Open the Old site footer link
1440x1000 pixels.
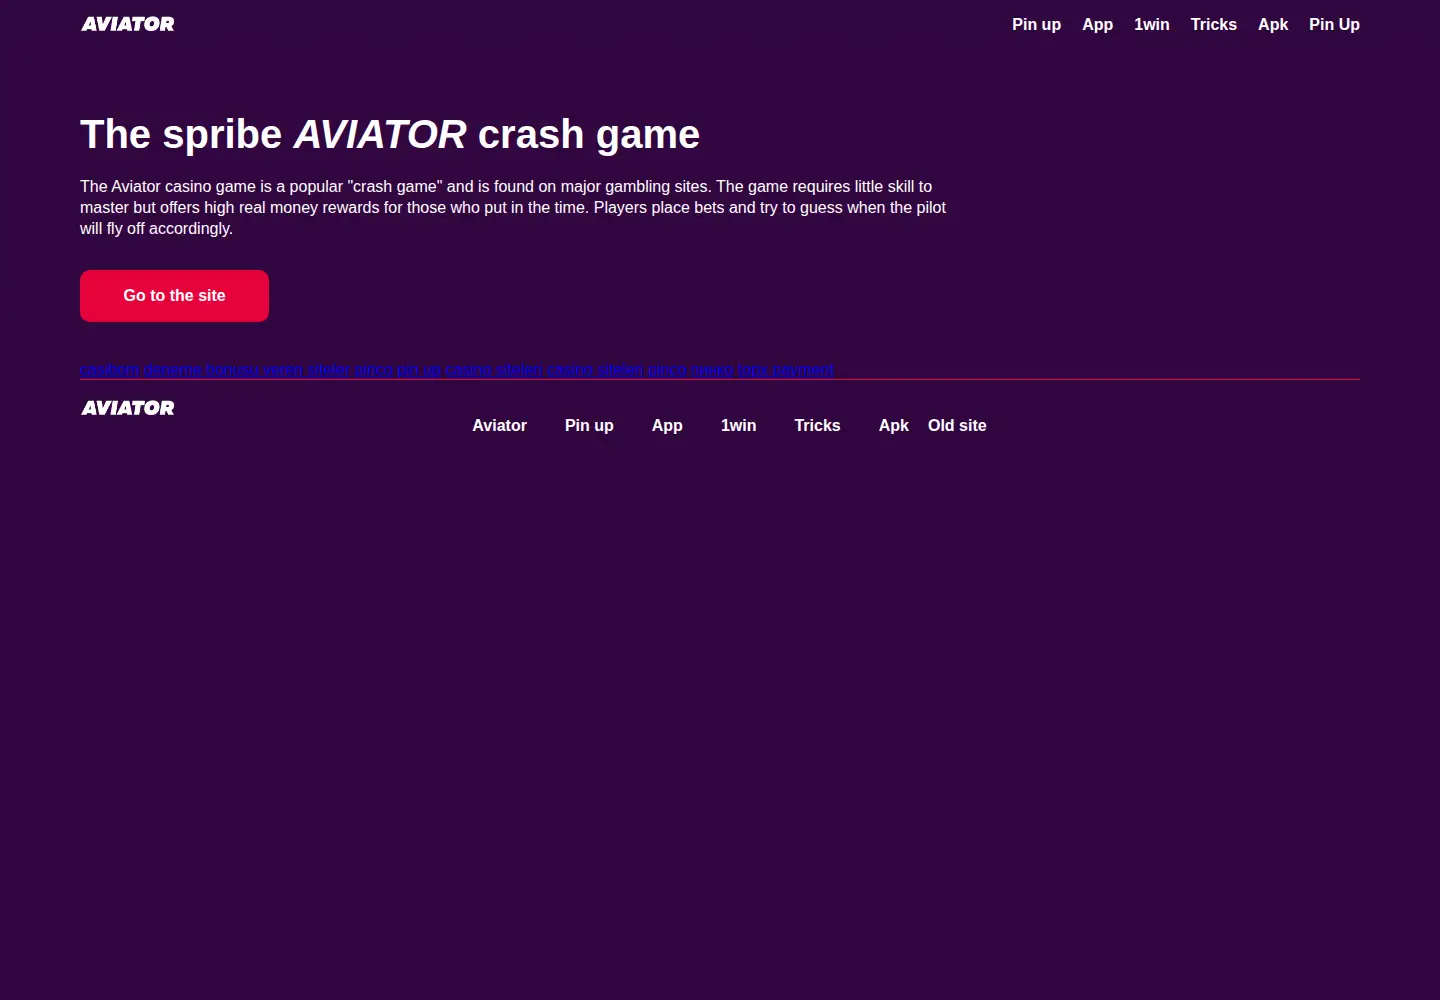[x=957, y=425]
